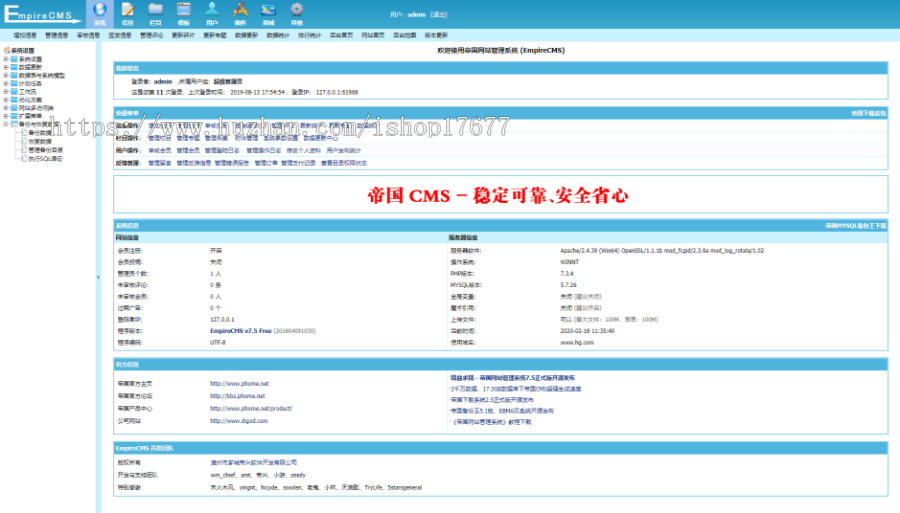Open the 模板 (Template) window icon
The width and height of the screenshot is (900, 513).
click(x=184, y=10)
